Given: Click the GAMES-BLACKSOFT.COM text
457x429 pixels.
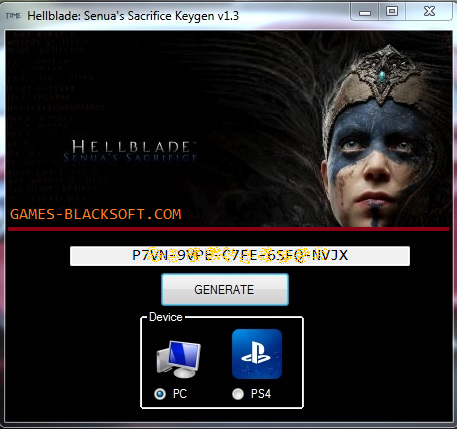Looking at the screenshot, I should pyautogui.click(x=96, y=214).
